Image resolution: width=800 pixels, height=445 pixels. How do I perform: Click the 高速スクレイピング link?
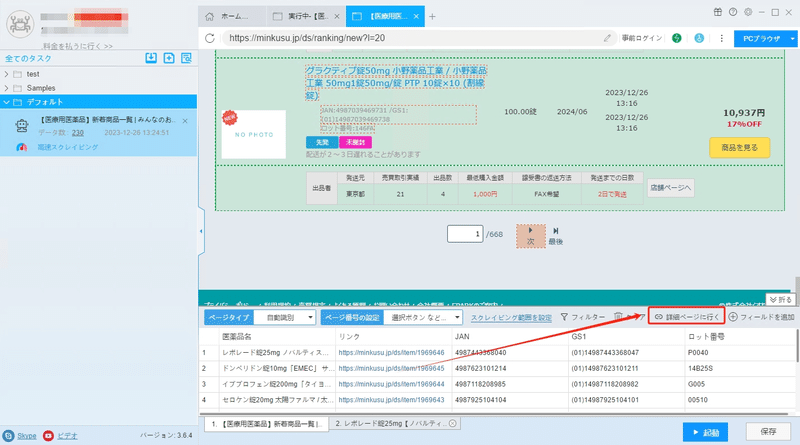tap(68, 147)
